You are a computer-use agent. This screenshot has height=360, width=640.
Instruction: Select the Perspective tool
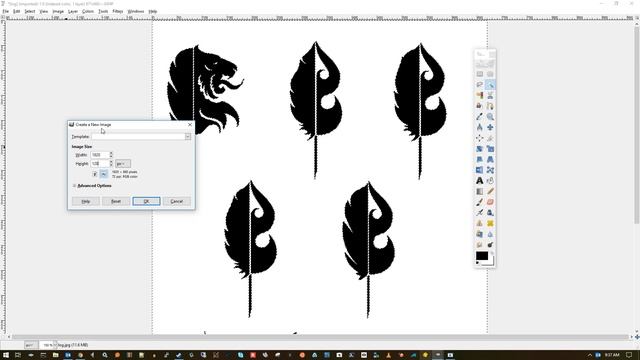point(490,159)
